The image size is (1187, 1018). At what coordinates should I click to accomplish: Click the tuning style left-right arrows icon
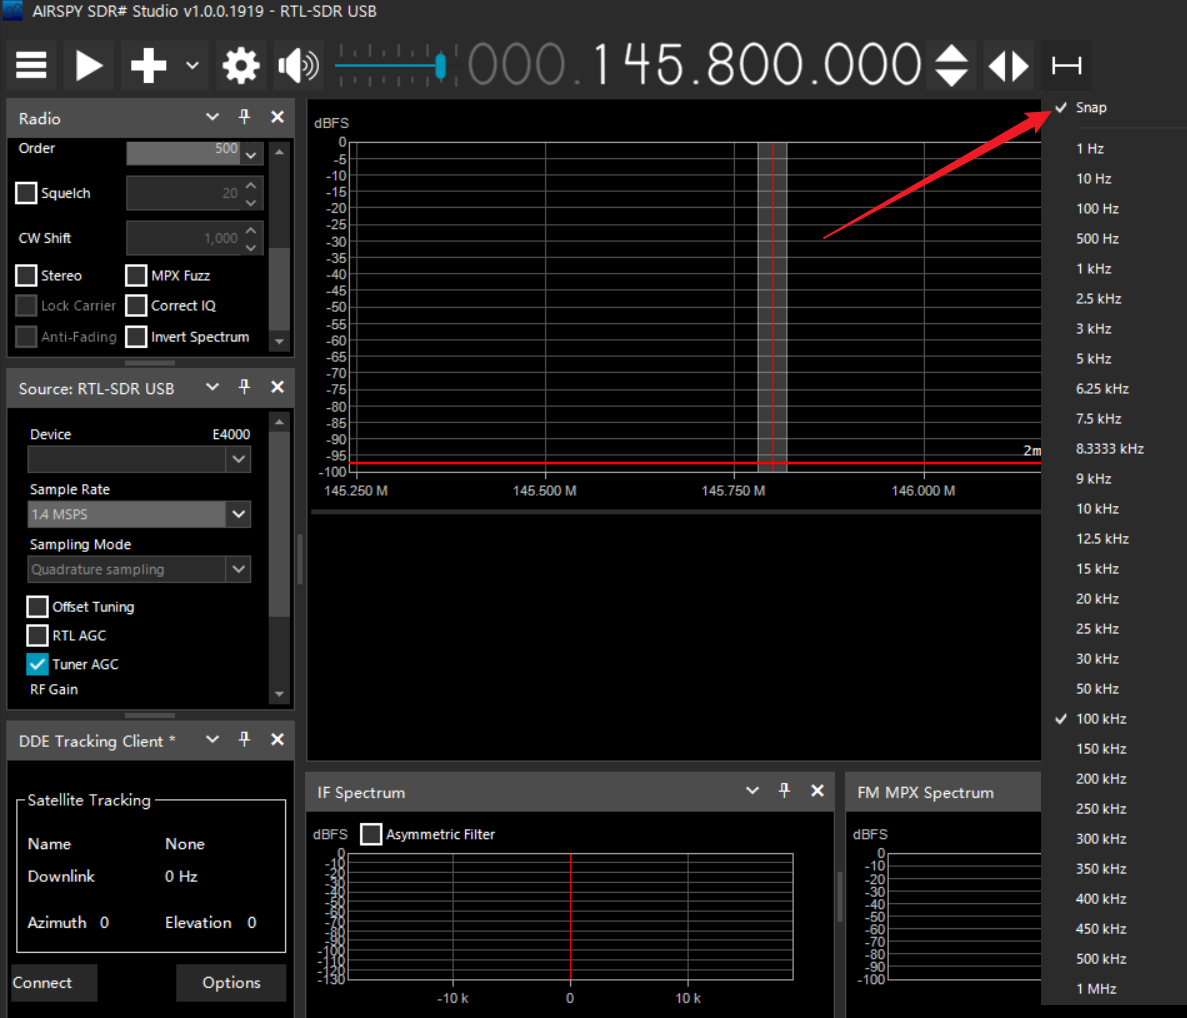[1008, 66]
